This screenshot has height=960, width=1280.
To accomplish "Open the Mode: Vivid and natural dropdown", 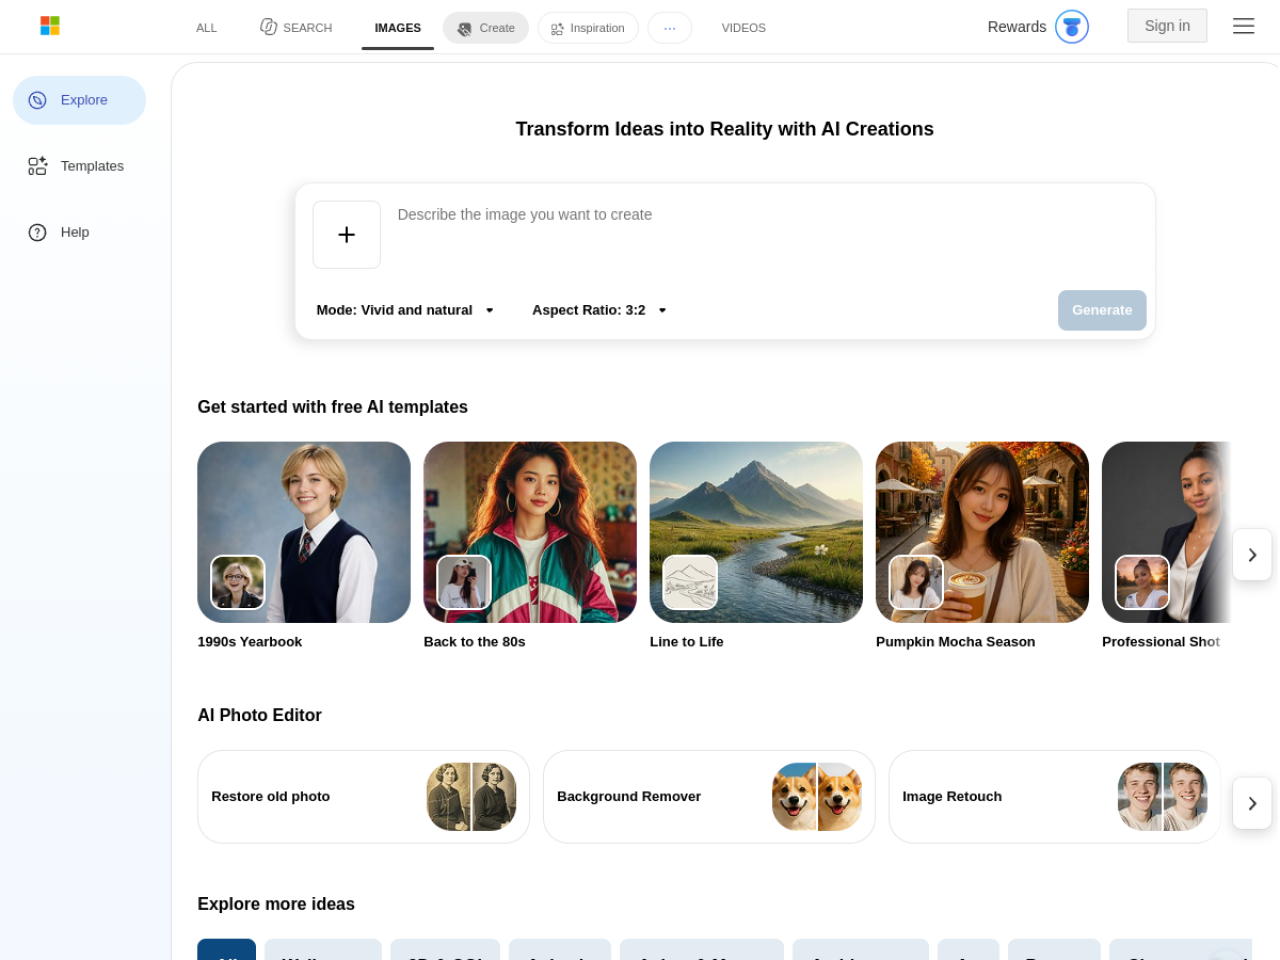I will point(405,310).
